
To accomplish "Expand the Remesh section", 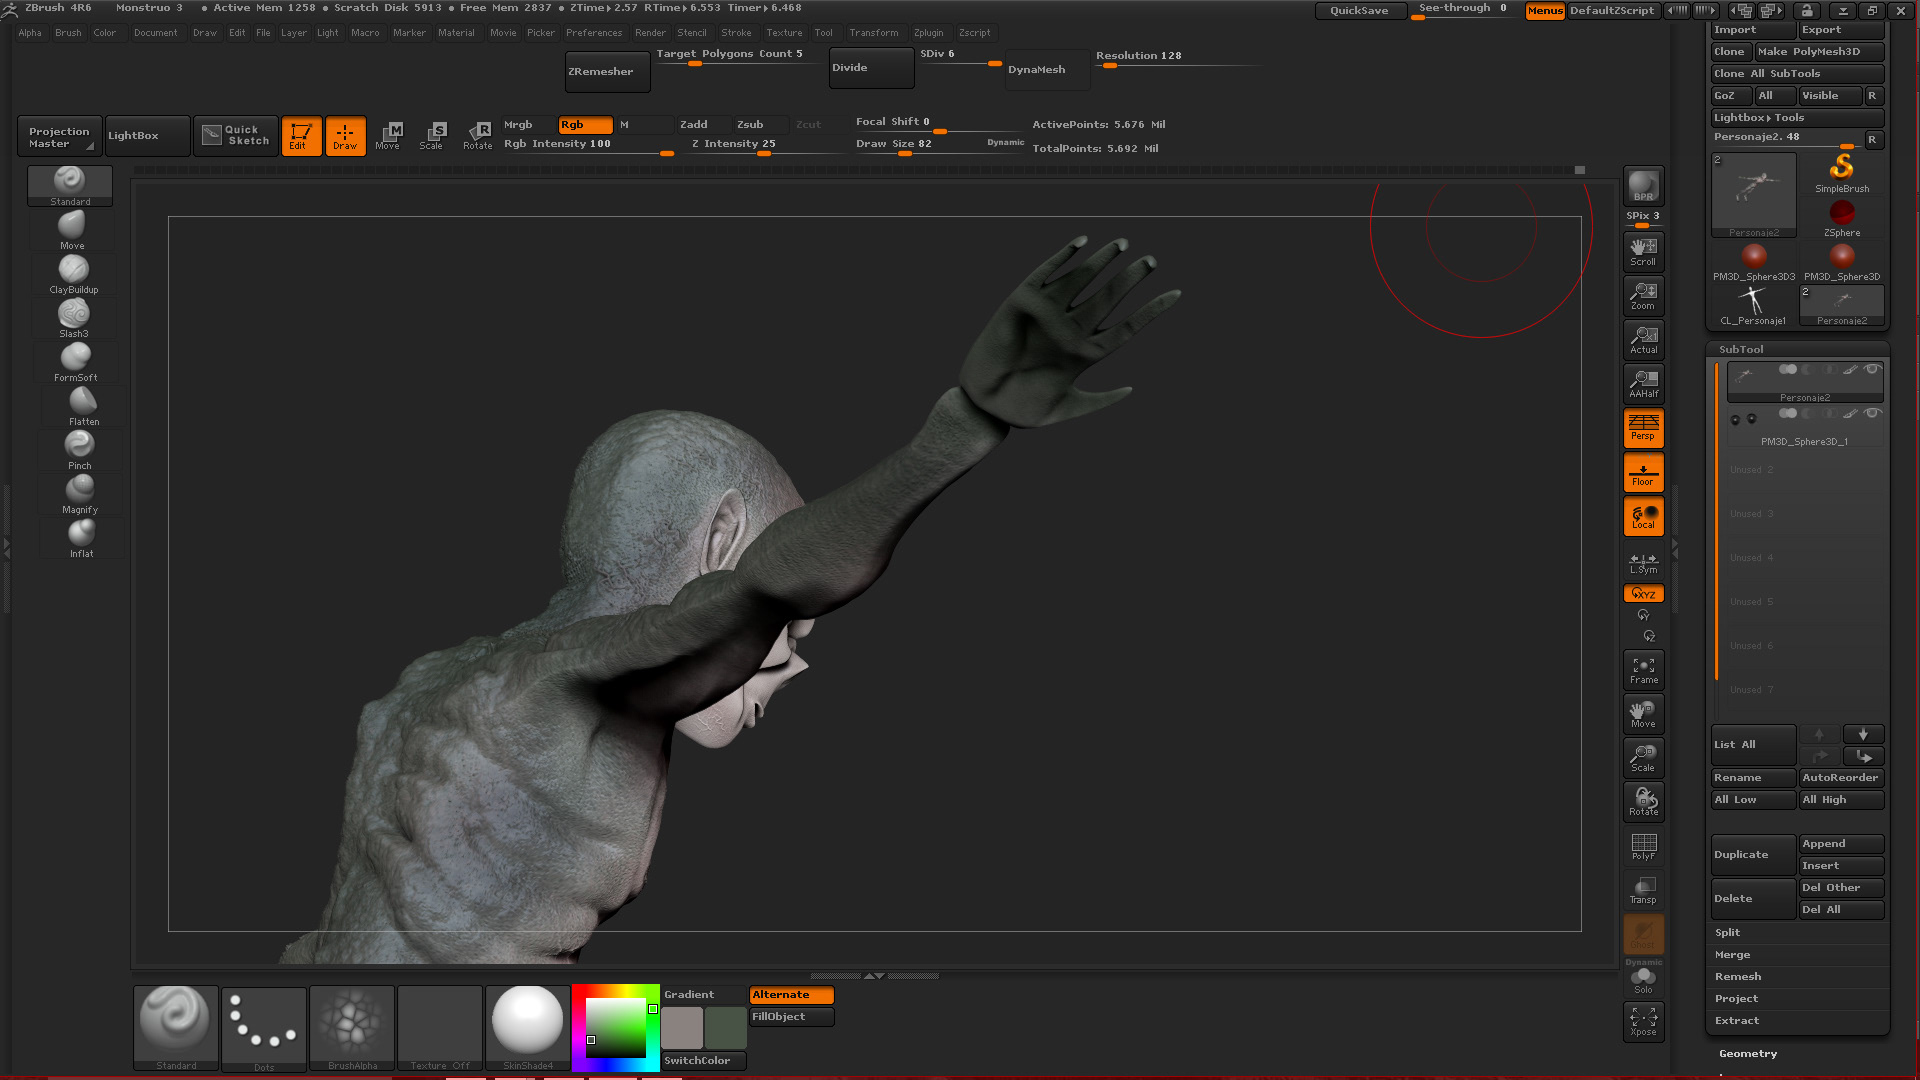I will 1737,976.
